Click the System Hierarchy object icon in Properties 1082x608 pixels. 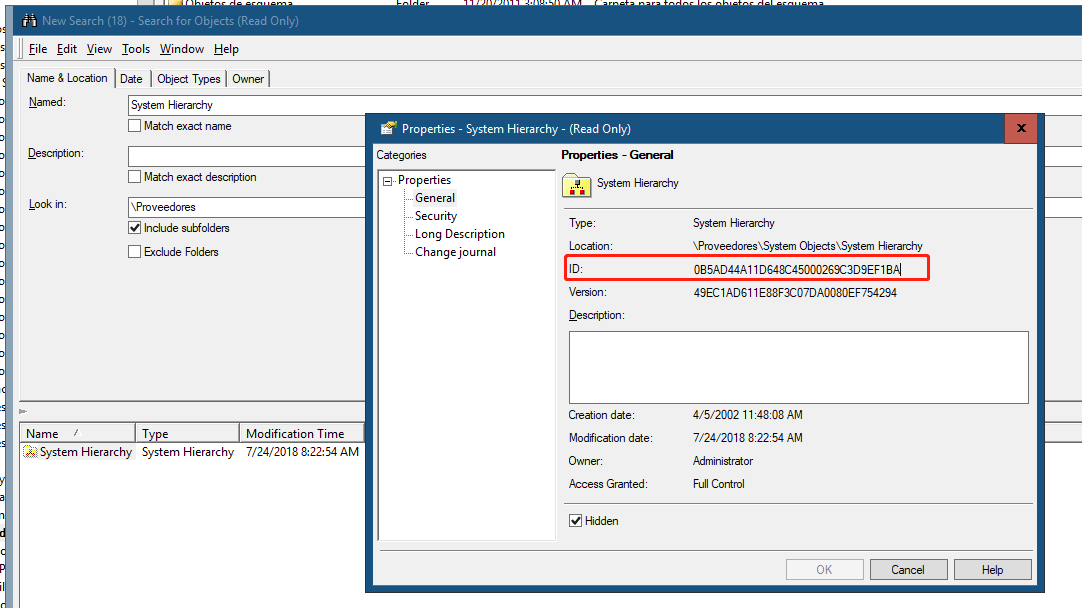(576, 184)
